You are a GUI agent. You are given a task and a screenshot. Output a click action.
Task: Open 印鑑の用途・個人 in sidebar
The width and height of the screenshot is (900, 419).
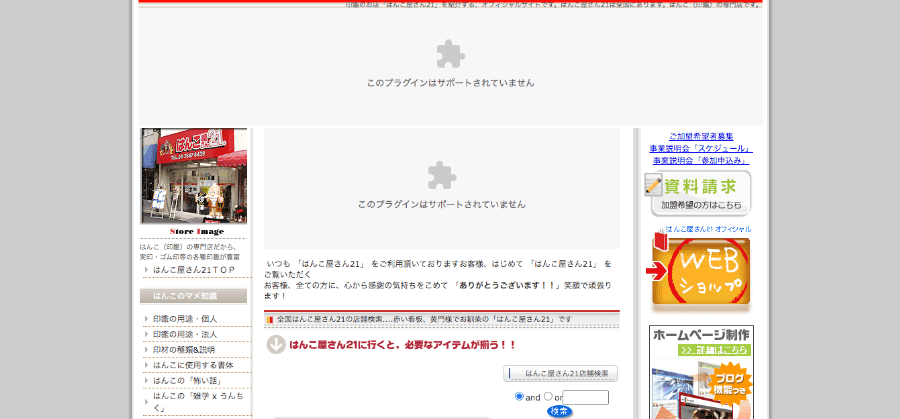pyautogui.click(x=185, y=318)
